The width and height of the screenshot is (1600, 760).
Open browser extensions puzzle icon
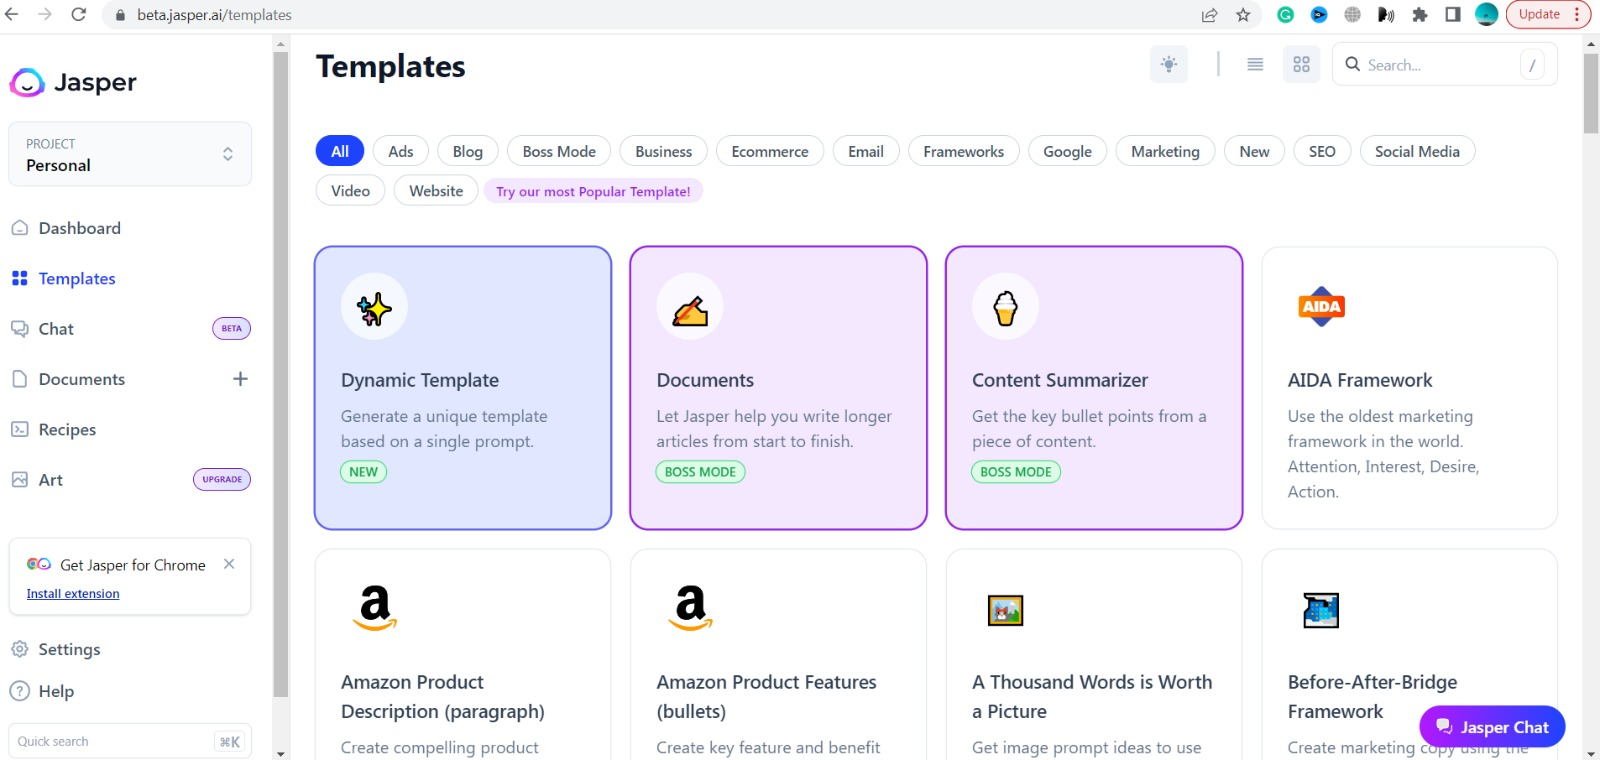tap(1420, 15)
